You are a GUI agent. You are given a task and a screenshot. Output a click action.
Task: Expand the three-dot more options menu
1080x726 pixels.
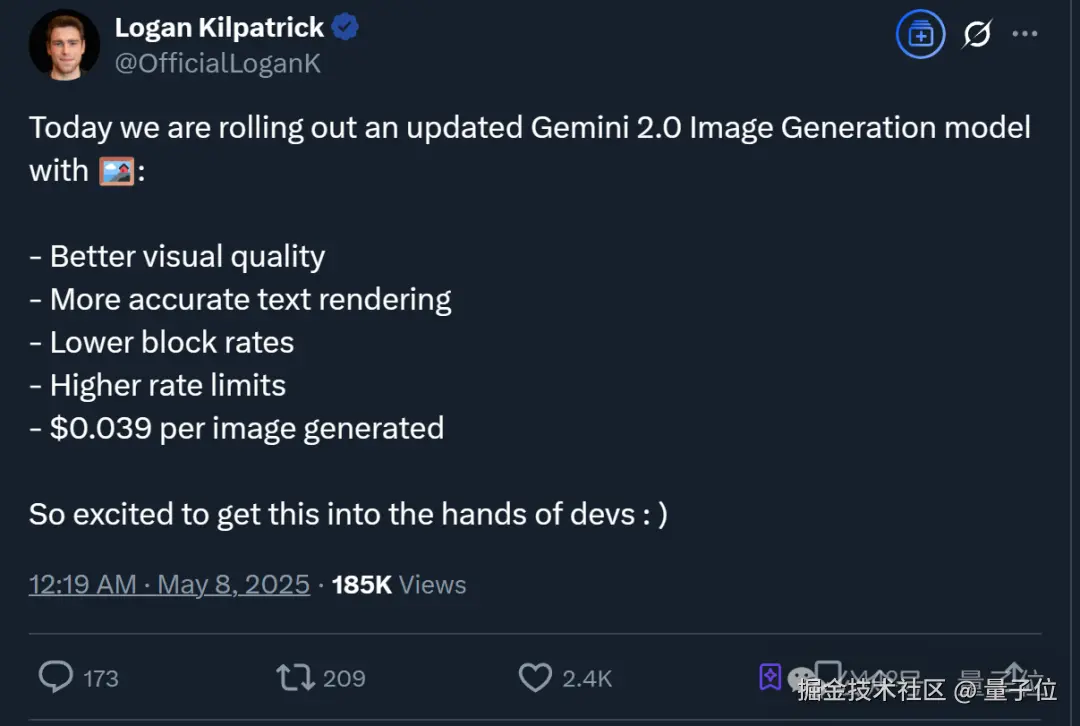tap(1025, 34)
